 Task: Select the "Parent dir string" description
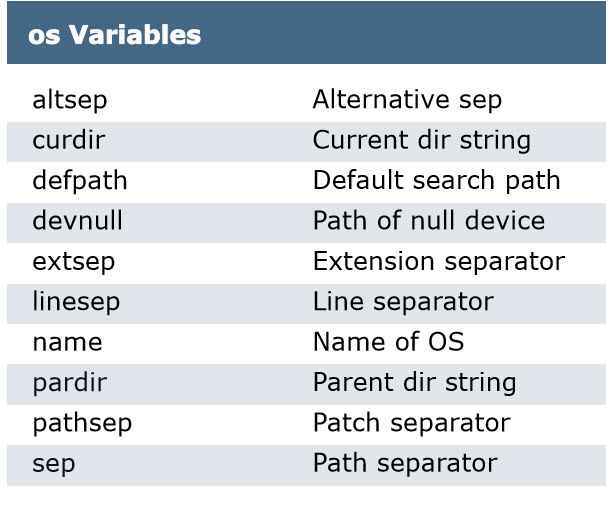[414, 383]
